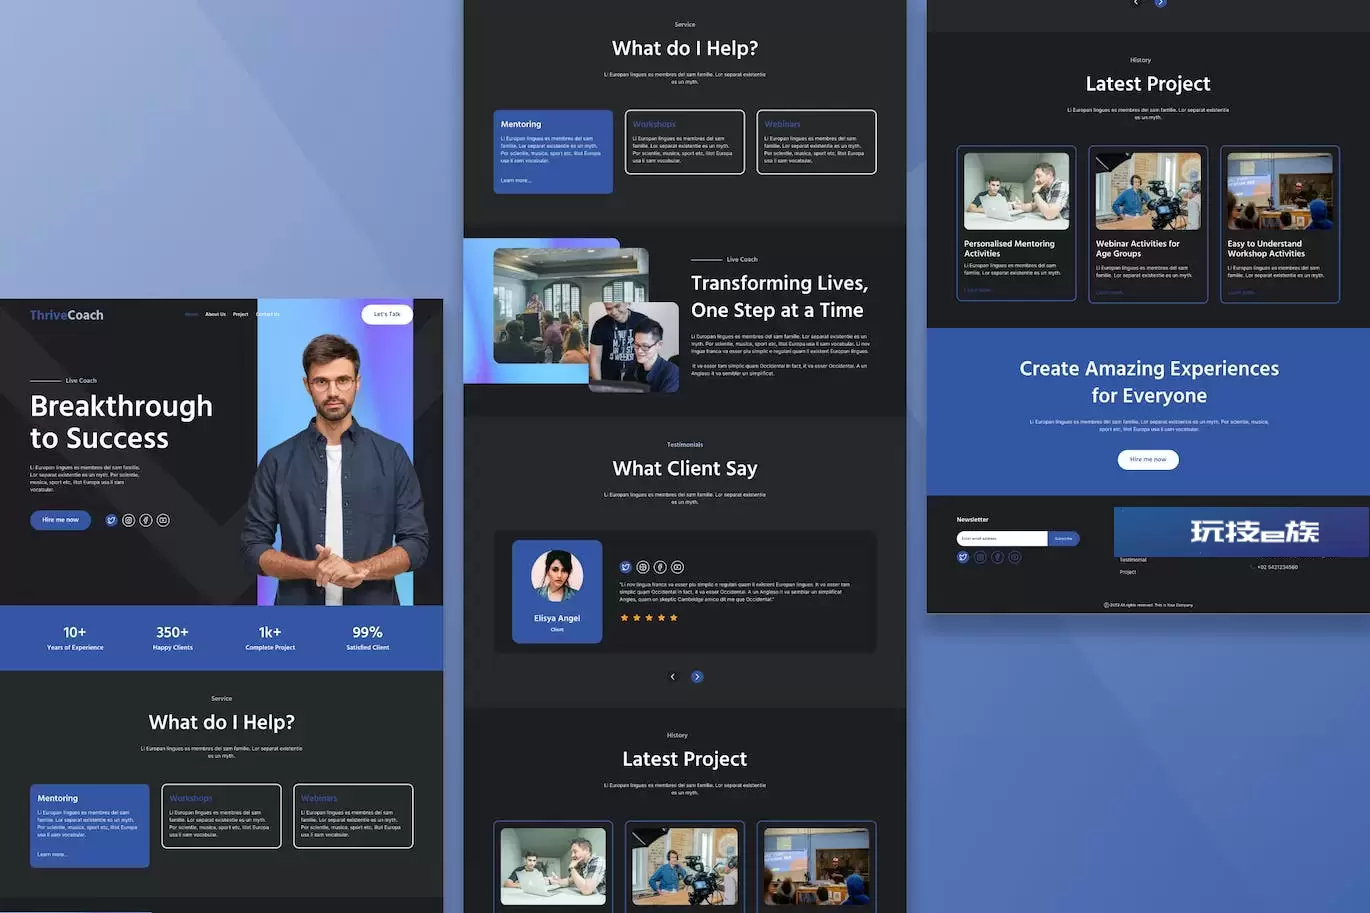Show previous testimonial with left arrow
The width and height of the screenshot is (1370, 913).
tap(672, 677)
